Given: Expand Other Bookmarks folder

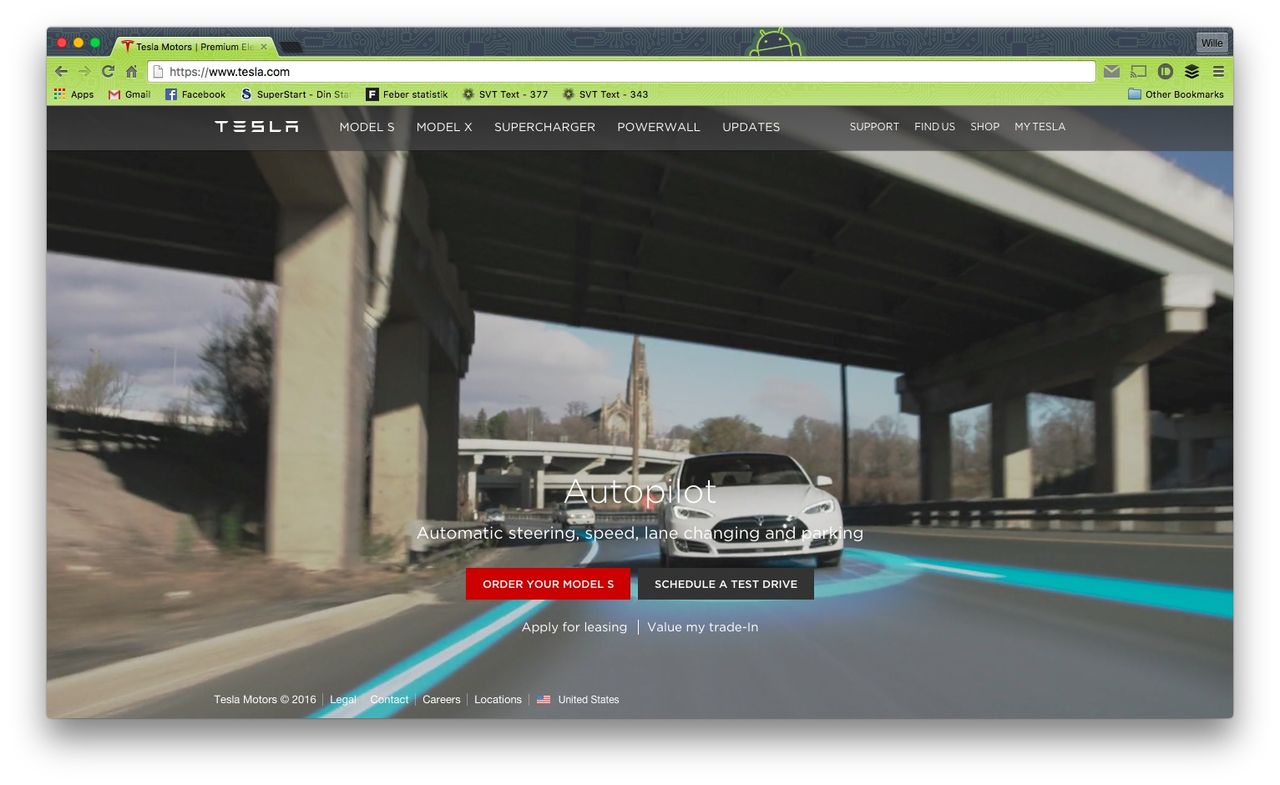Looking at the screenshot, I should [1176, 94].
